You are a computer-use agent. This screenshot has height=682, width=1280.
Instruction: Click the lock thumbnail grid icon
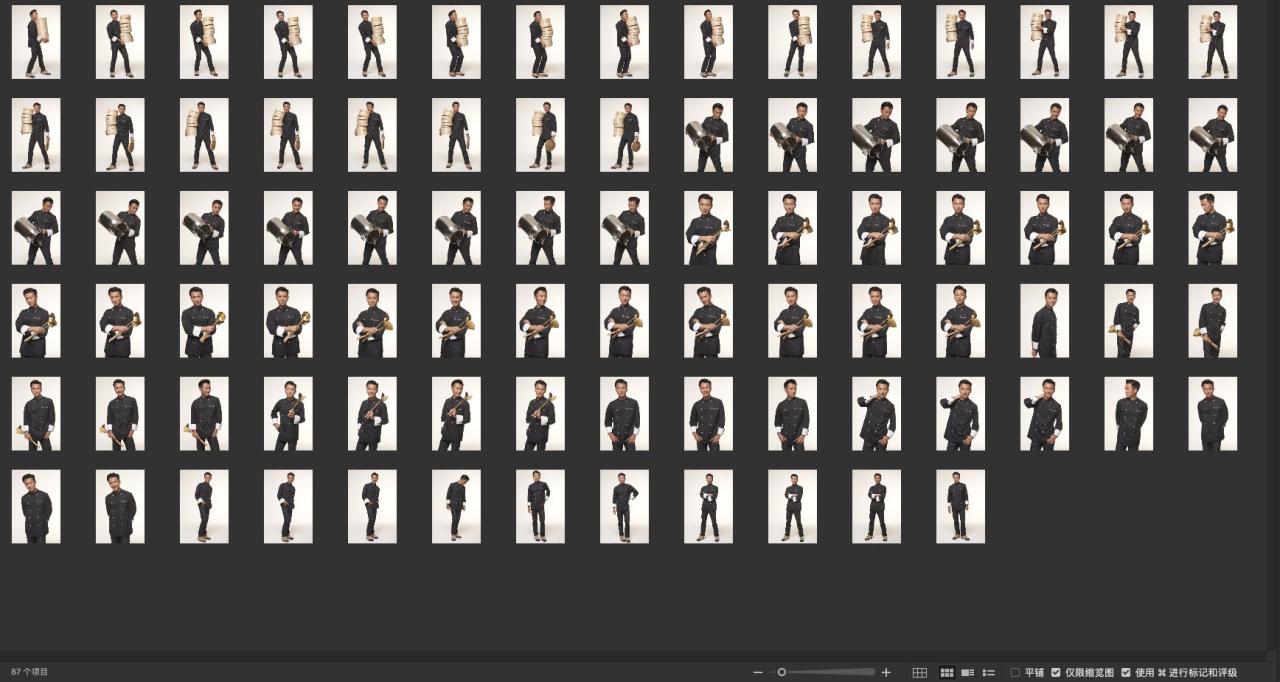click(920, 672)
